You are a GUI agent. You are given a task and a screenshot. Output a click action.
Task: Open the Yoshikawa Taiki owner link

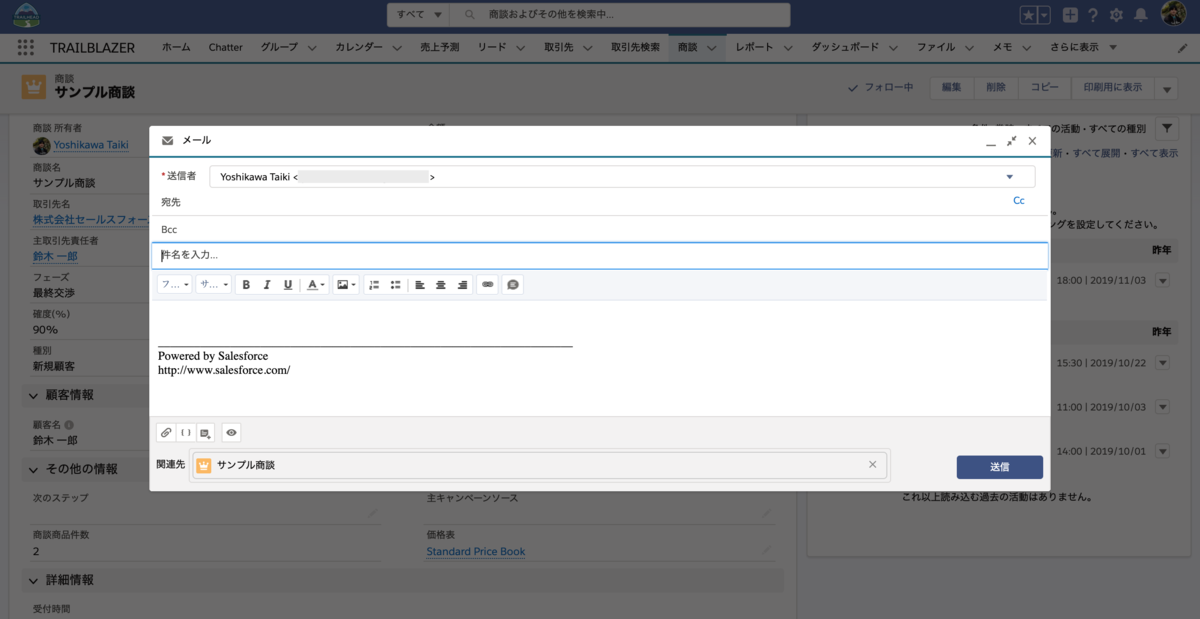click(x=91, y=145)
